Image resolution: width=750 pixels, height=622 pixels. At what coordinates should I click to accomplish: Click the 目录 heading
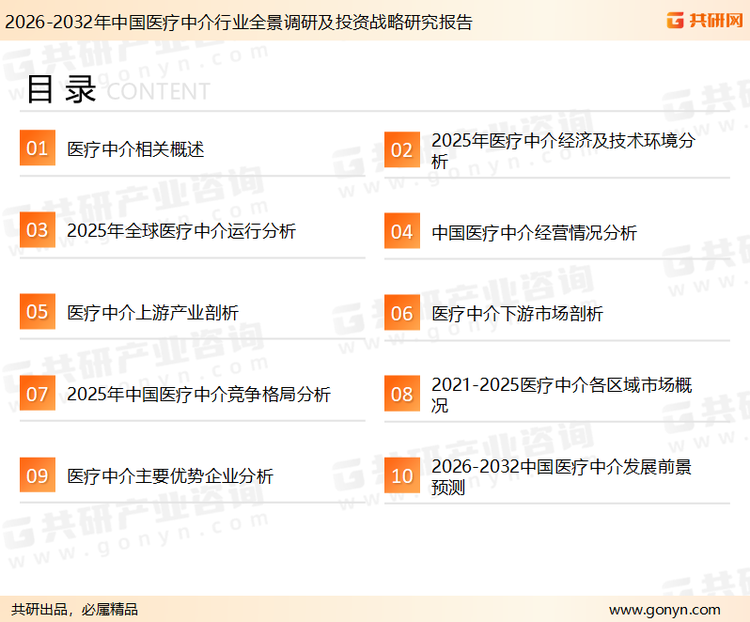(61, 89)
